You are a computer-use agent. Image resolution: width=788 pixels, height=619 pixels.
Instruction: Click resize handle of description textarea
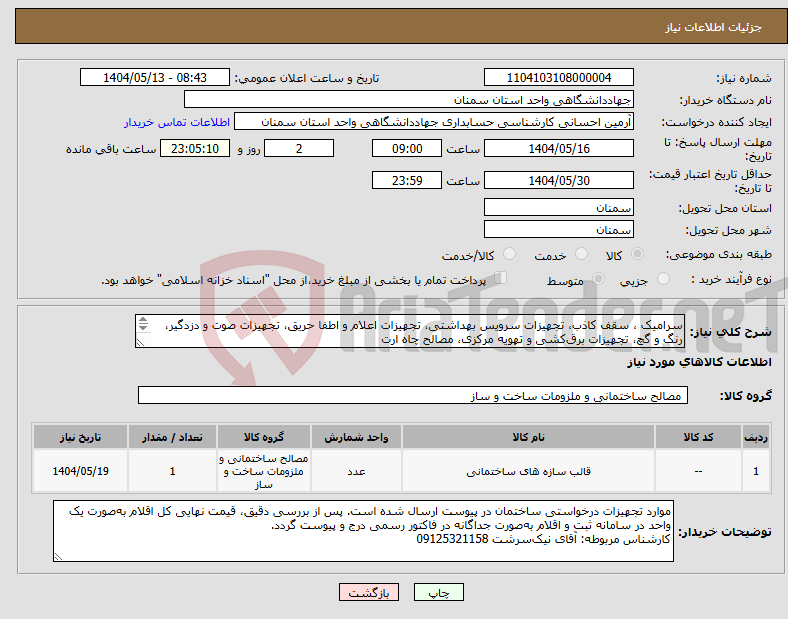tap(140, 342)
